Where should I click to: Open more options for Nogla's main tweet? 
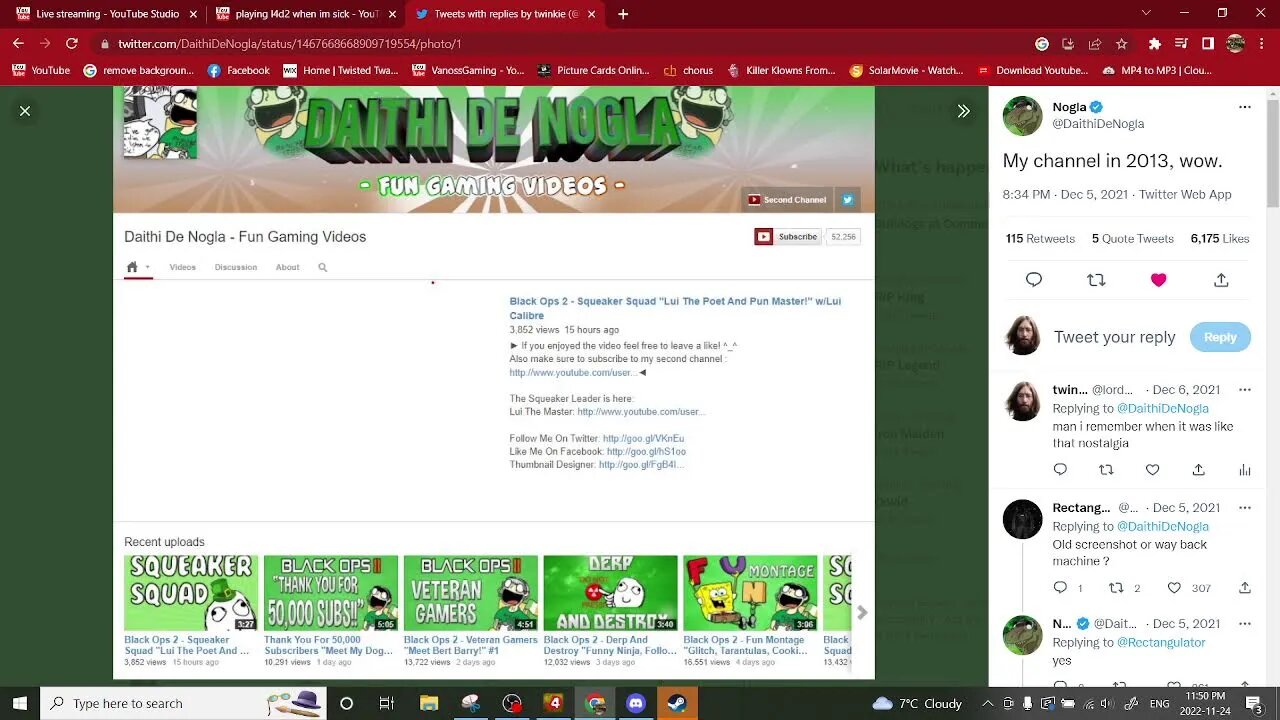(x=1244, y=107)
